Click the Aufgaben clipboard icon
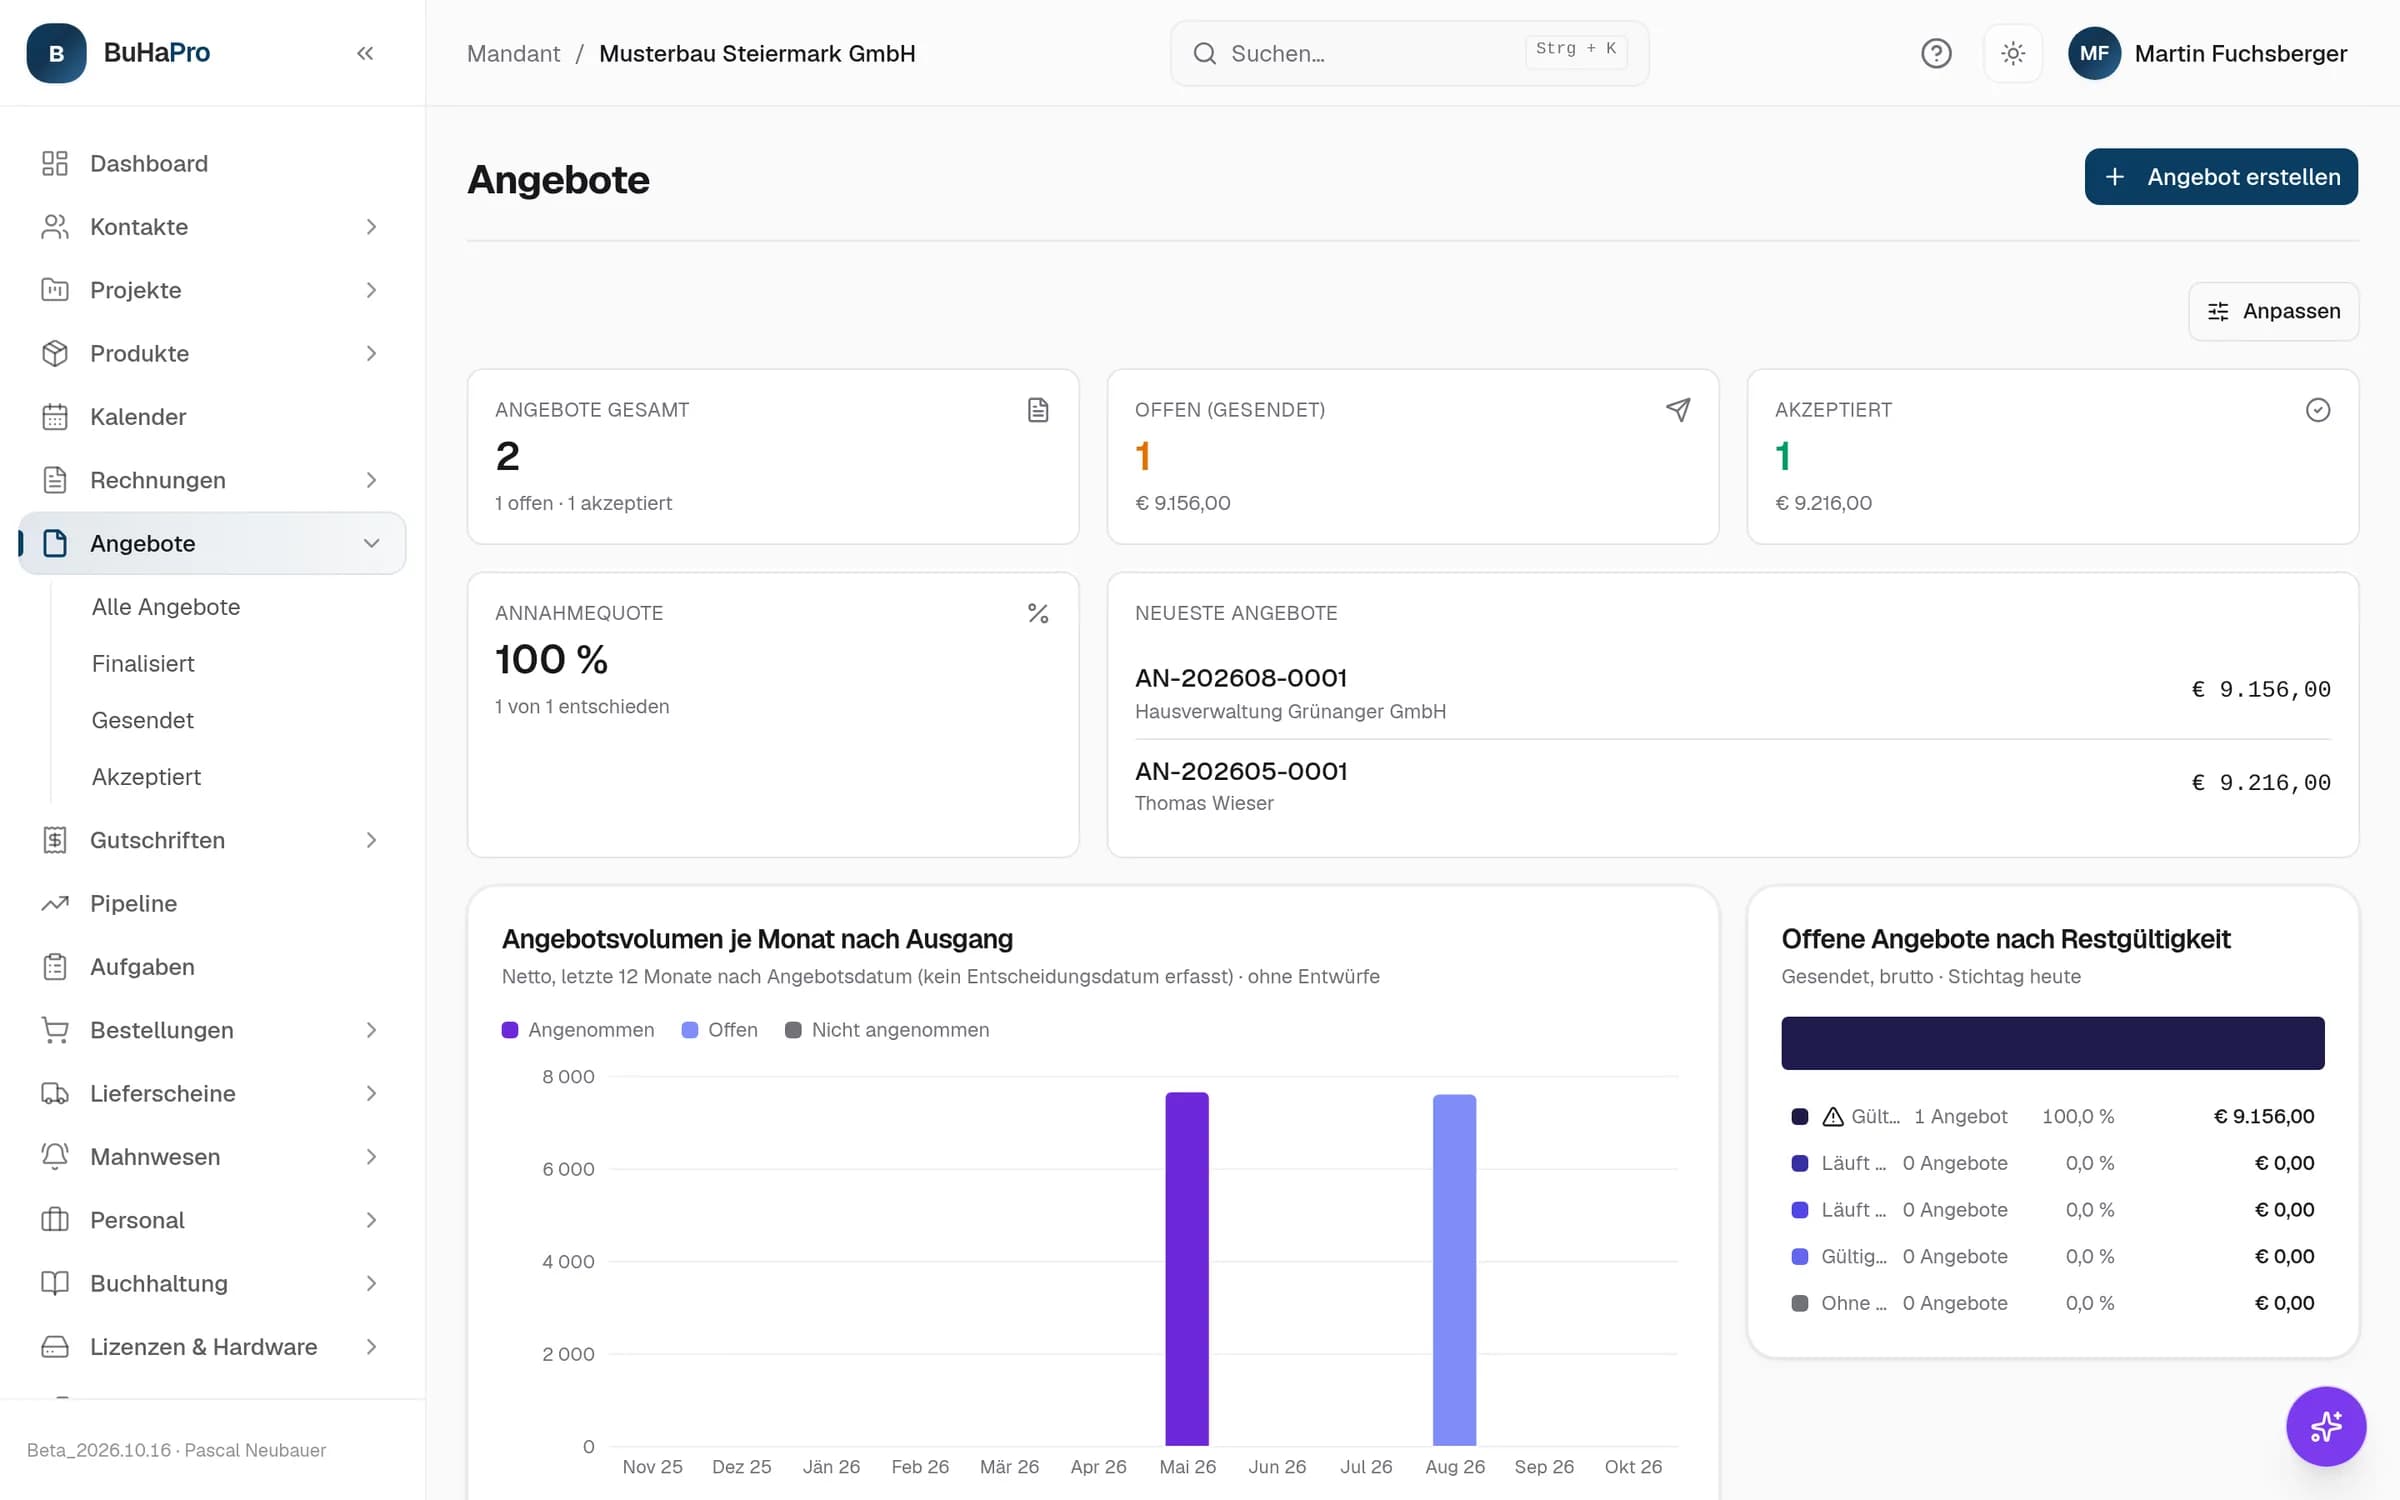This screenshot has height=1500, width=2400. [x=55, y=967]
